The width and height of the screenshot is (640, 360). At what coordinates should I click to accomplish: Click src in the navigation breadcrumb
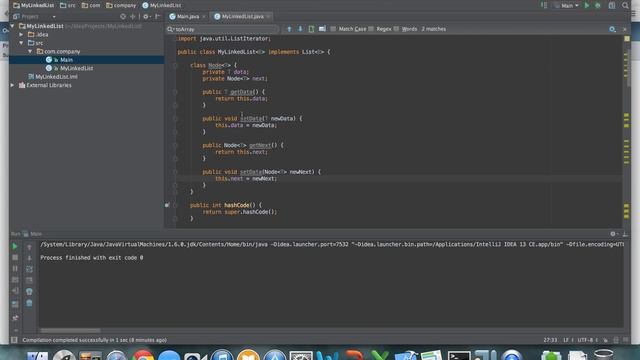click(x=68, y=5)
